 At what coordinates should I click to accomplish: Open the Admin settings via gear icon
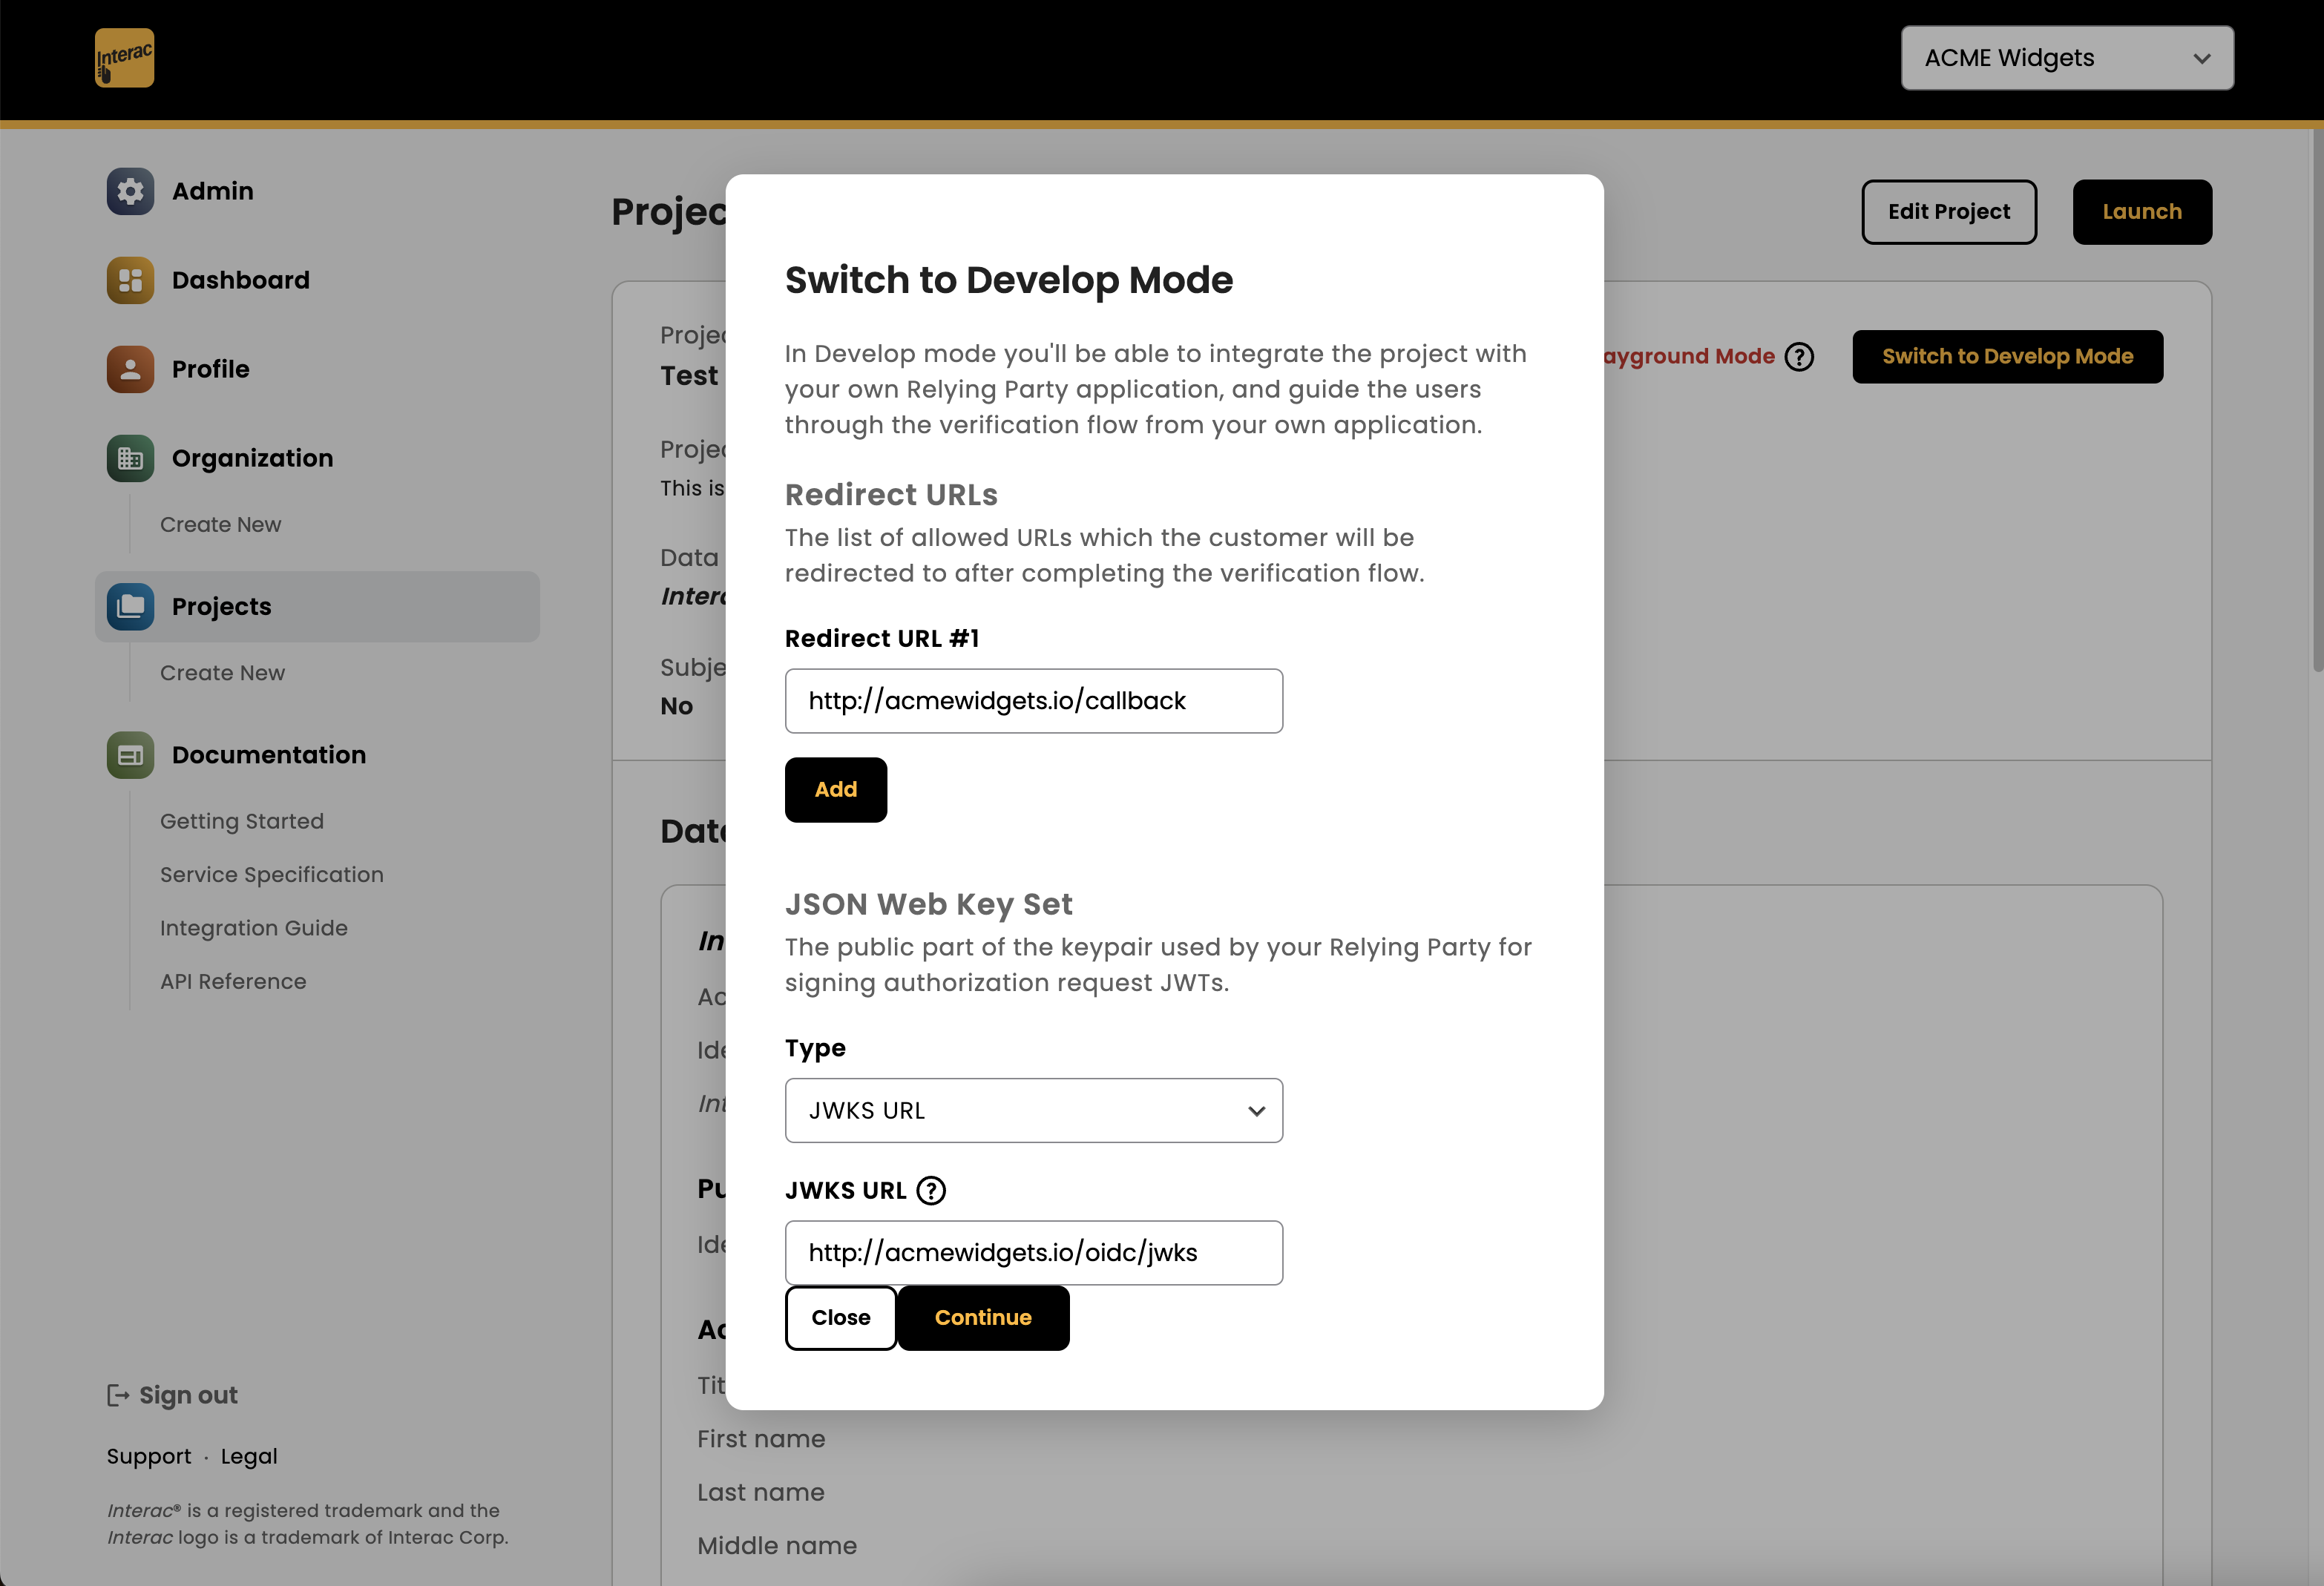pyautogui.click(x=129, y=191)
